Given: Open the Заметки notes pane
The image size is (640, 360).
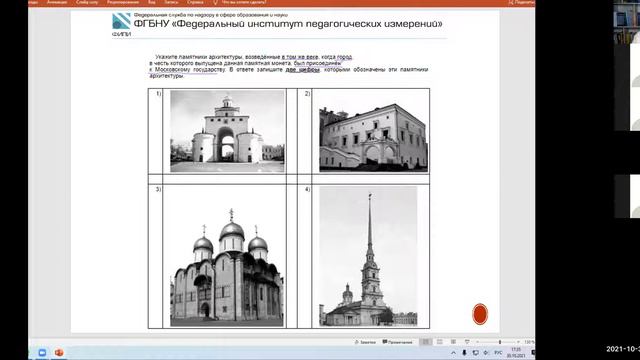Looking at the screenshot, I should [365, 342].
